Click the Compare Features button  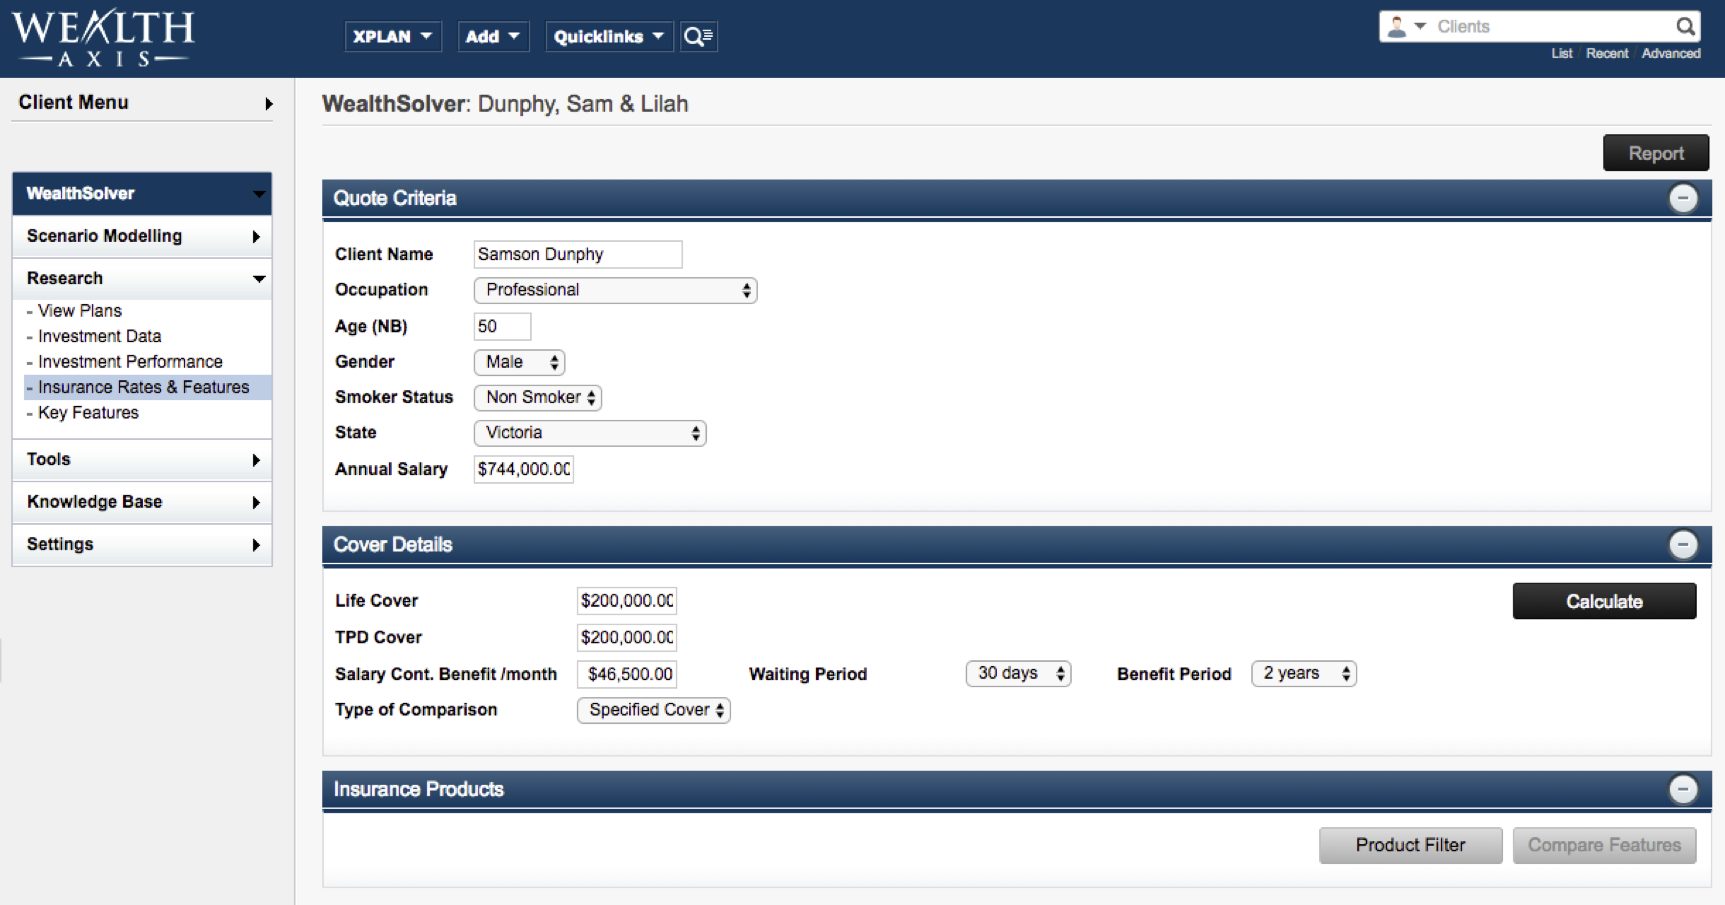coord(1604,845)
